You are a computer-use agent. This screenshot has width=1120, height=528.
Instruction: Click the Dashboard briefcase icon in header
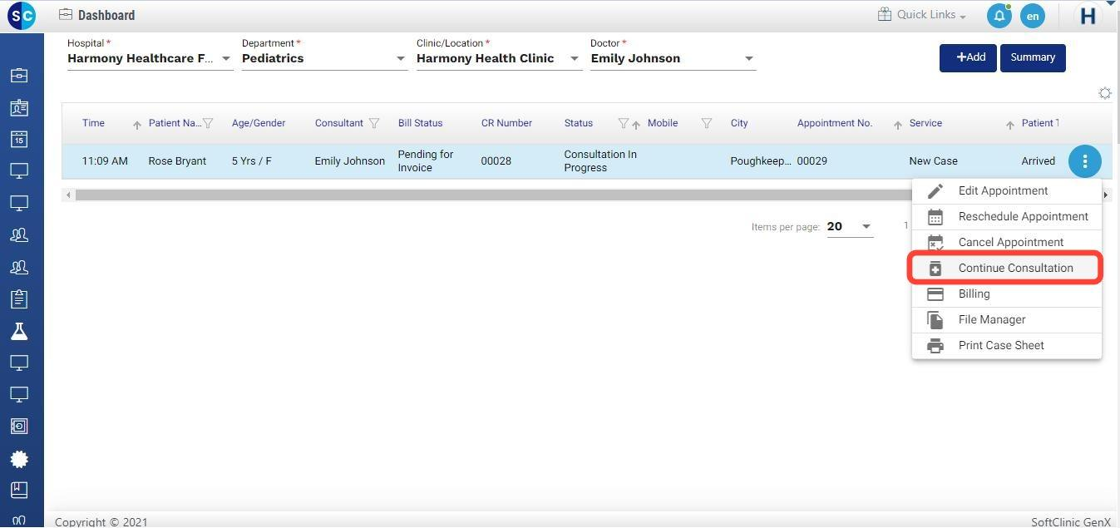coord(66,14)
